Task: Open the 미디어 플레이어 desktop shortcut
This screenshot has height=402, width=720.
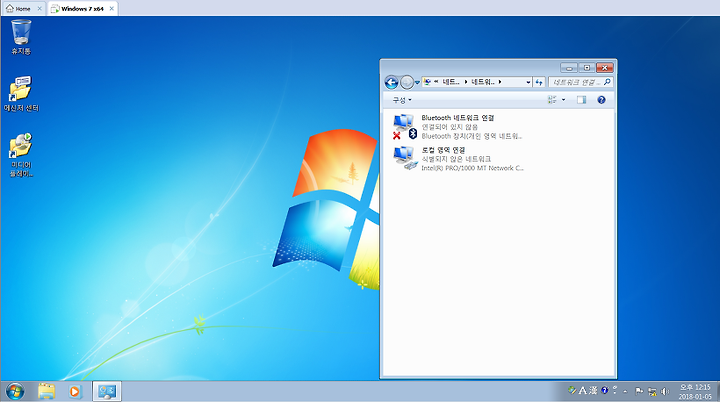Action: [x=21, y=155]
